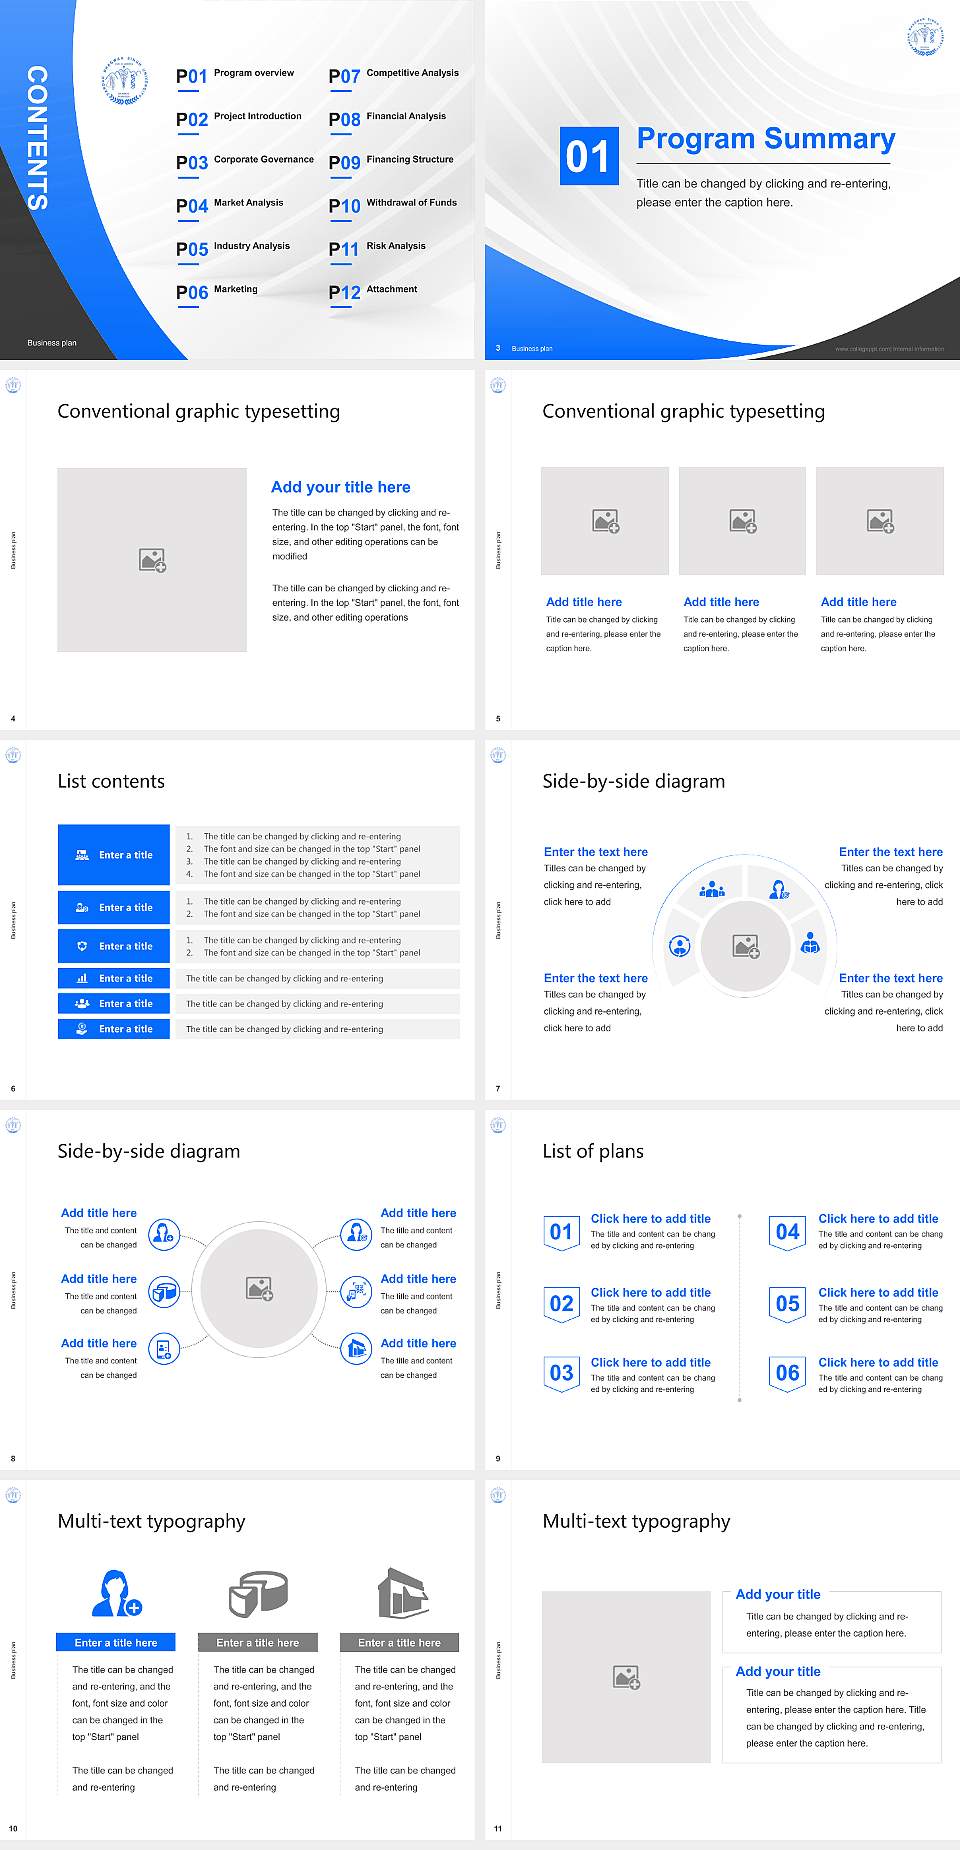Image resolution: width=960 pixels, height=1850 pixels.
Task: Select the ID card icon in the circle diagram
Action: tap(164, 1350)
